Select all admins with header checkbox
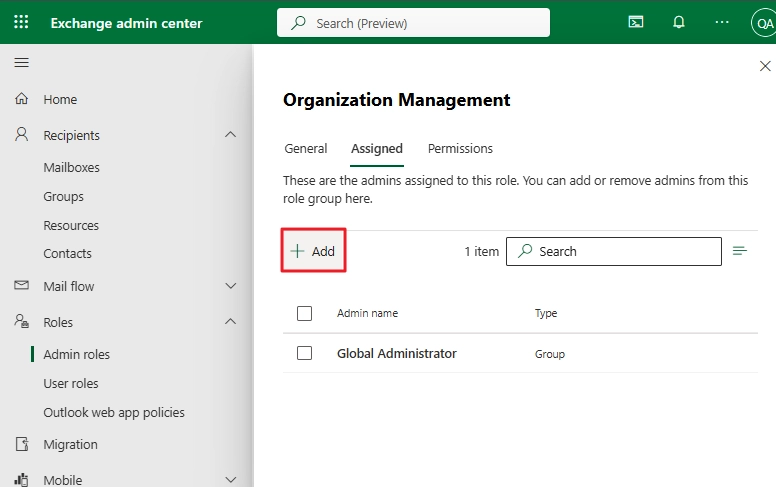The height and width of the screenshot is (487, 776). coord(304,313)
